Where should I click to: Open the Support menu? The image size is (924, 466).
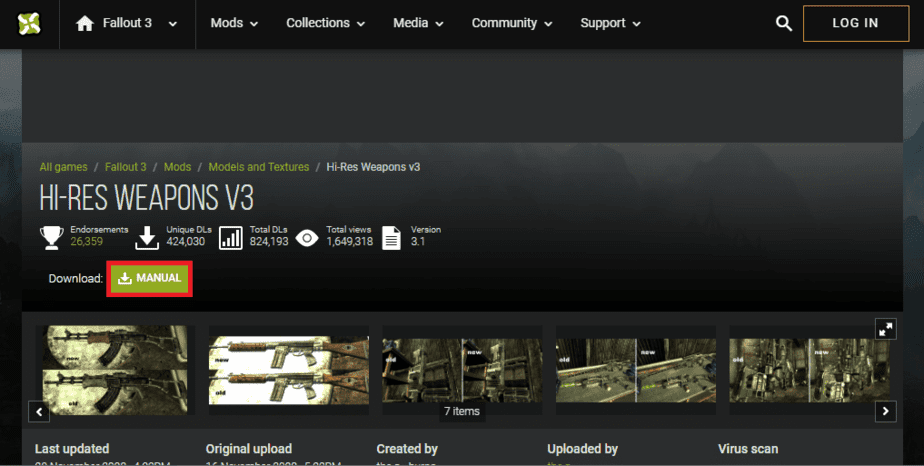coord(610,23)
